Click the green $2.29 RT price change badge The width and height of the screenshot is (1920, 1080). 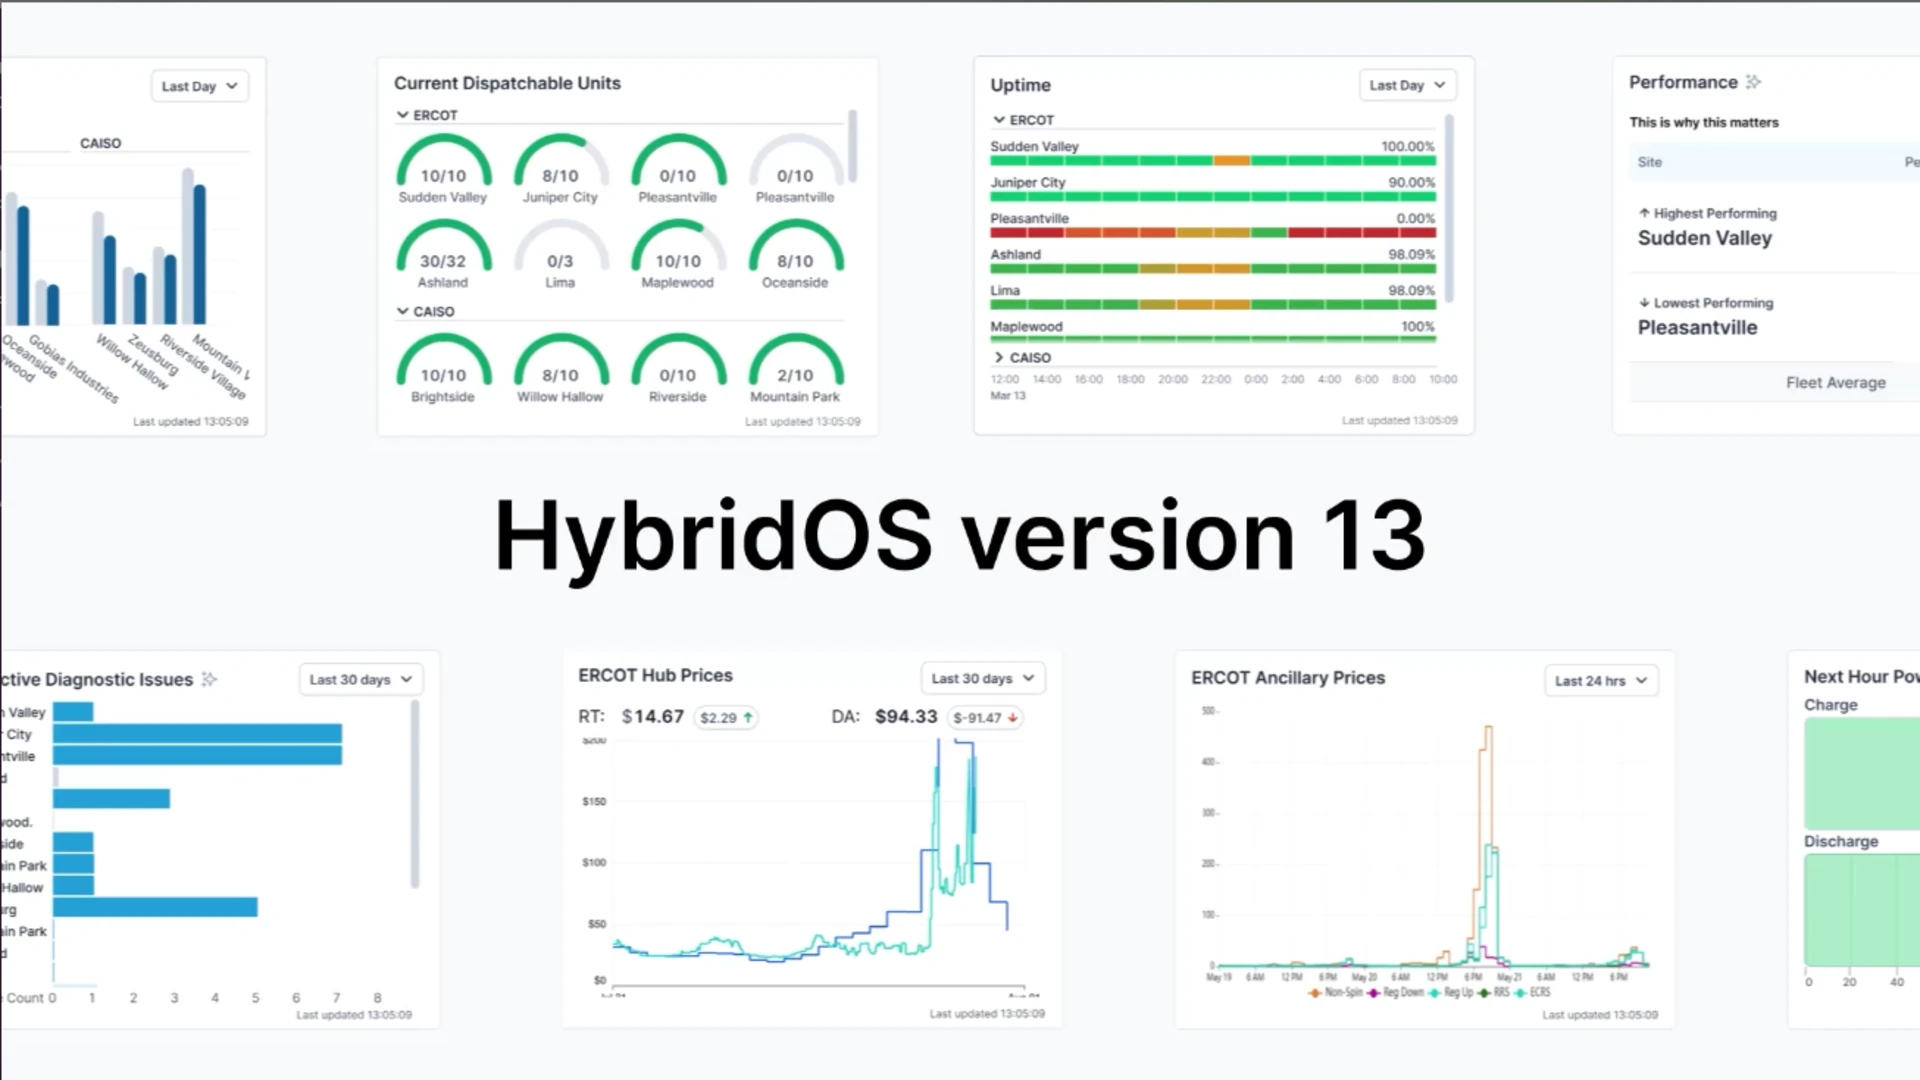point(726,717)
